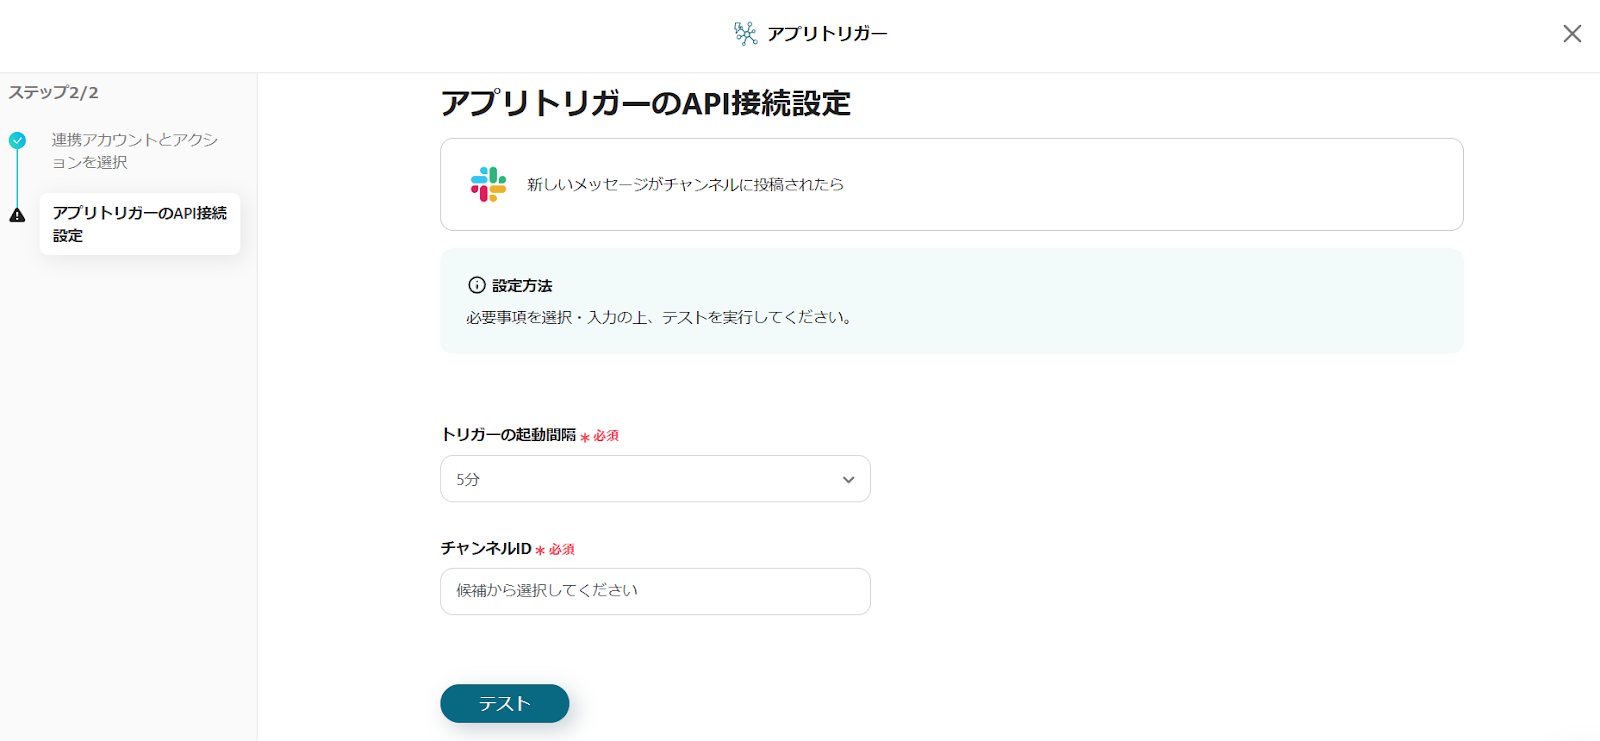The height and width of the screenshot is (741, 1600).
Task: Click the 新しいメッセージがチャンネルに投稿されたら trigger text
Action: pos(685,185)
